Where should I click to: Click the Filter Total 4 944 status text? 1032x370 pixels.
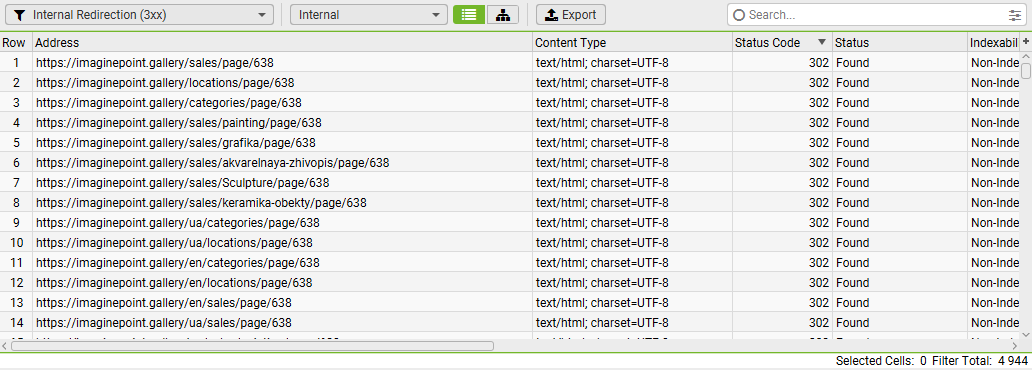click(x=980, y=361)
